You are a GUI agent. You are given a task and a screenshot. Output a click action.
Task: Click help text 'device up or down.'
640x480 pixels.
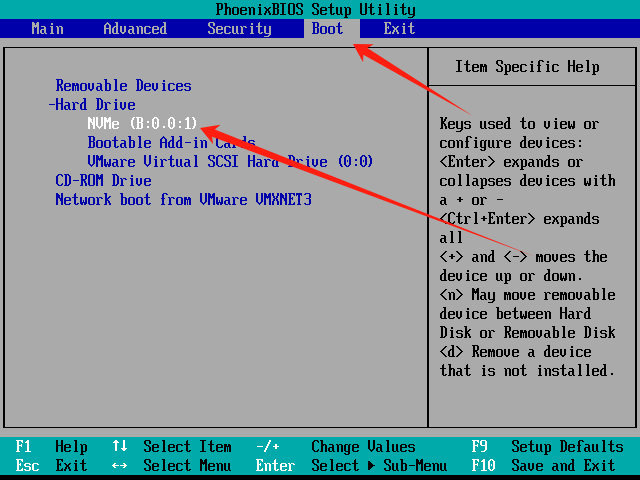511,276
